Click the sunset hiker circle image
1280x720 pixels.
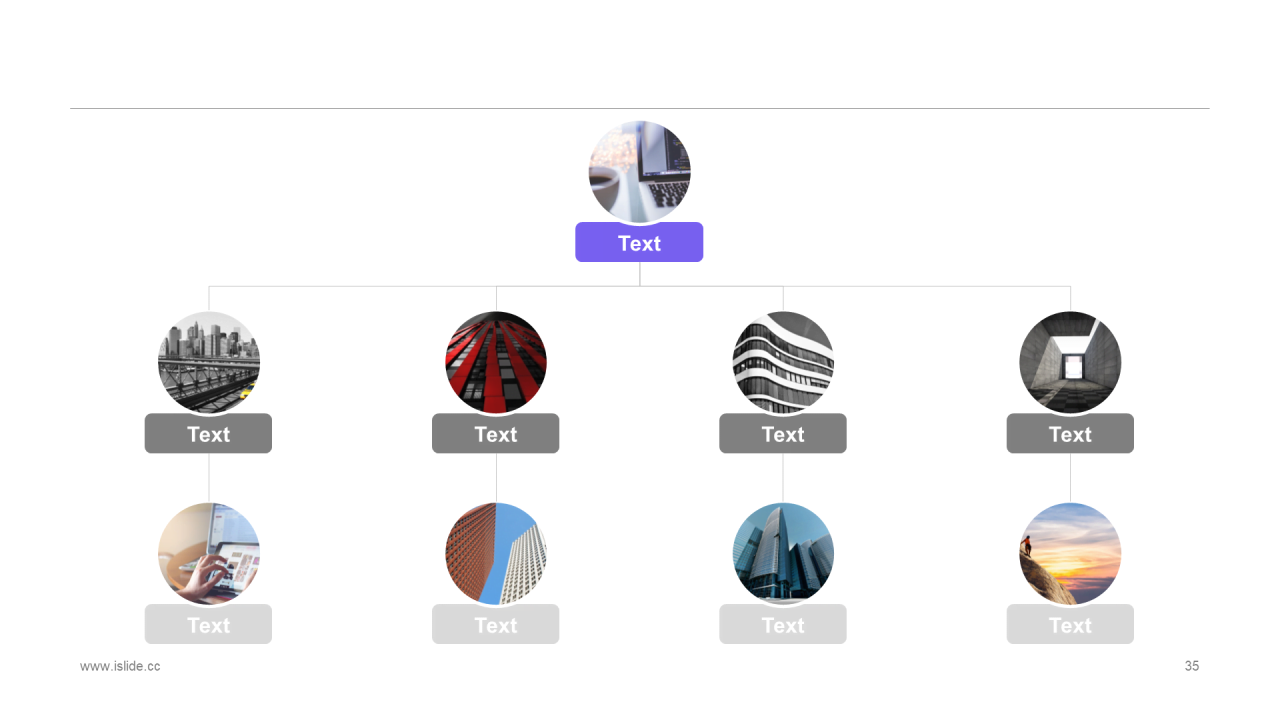pyautogui.click(x=1070, y=554)
